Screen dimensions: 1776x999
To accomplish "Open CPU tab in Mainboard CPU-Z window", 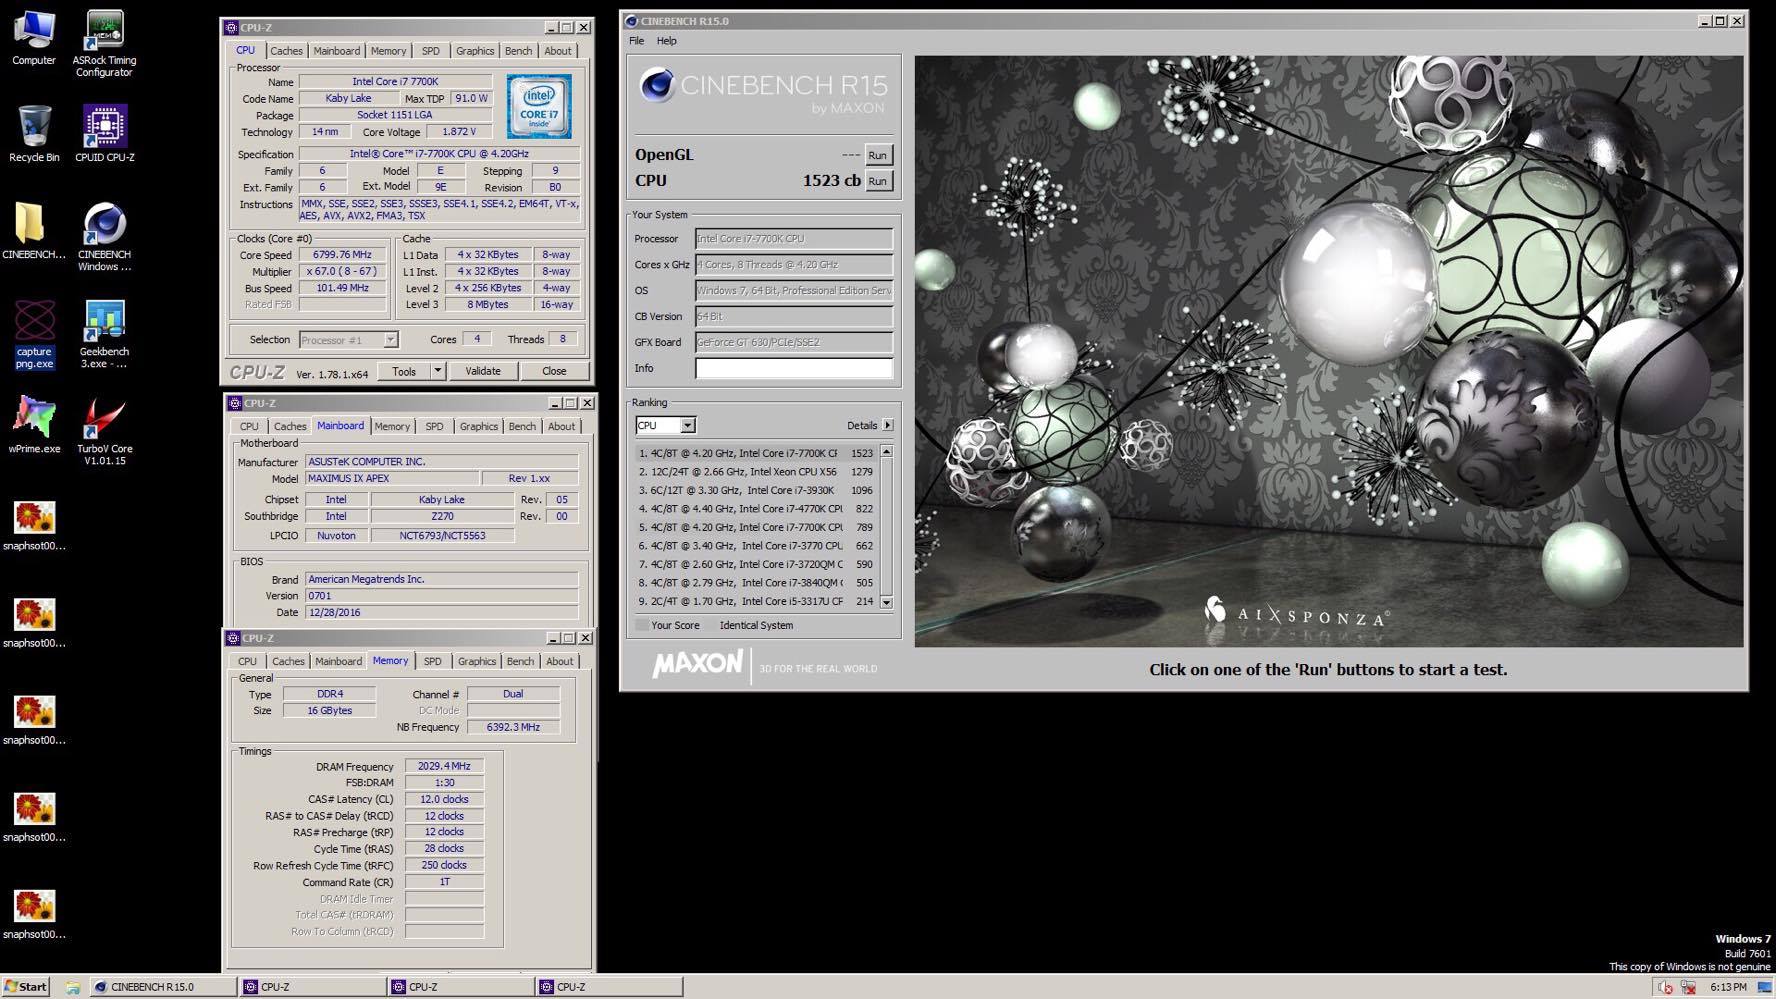I will pos(249,426).
